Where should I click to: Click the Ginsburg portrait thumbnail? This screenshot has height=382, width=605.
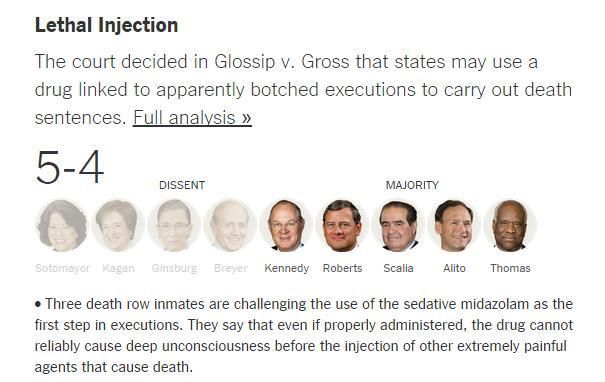(x=174, y=226)
